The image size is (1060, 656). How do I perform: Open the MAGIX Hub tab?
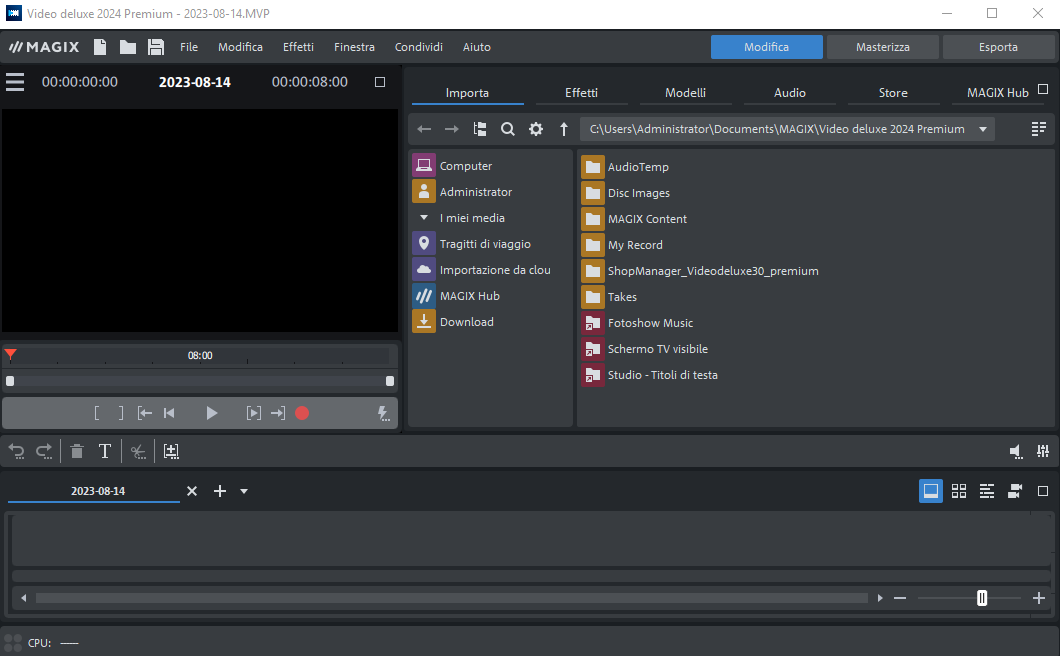997,93
